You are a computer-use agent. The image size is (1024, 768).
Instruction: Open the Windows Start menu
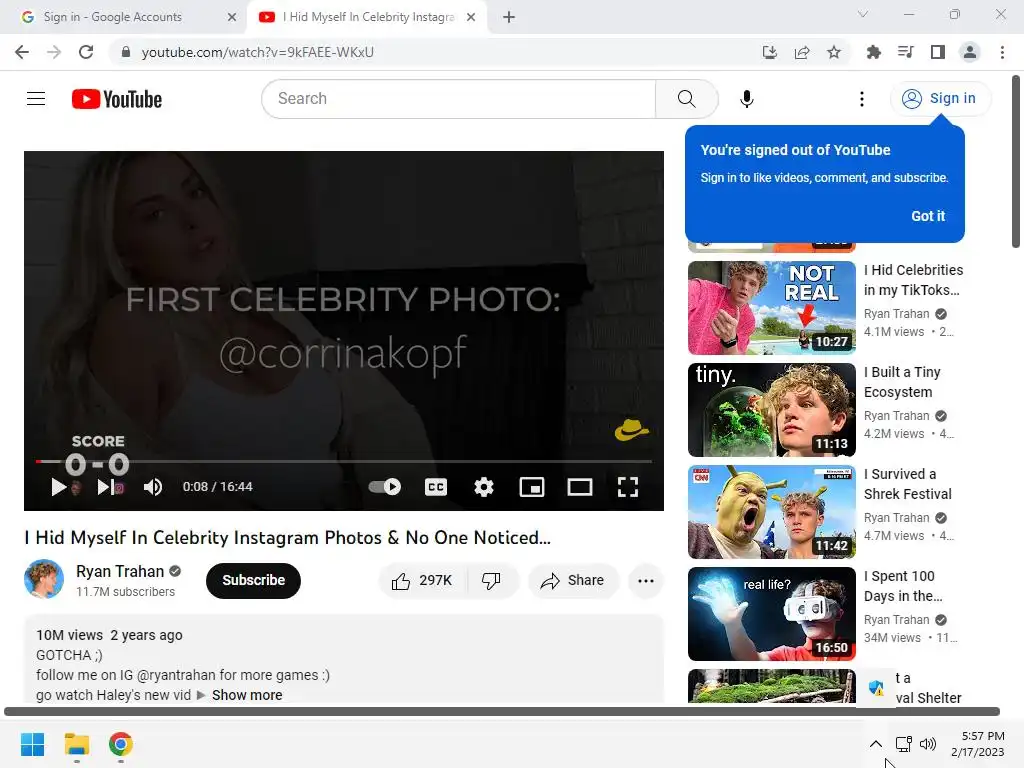32,744
